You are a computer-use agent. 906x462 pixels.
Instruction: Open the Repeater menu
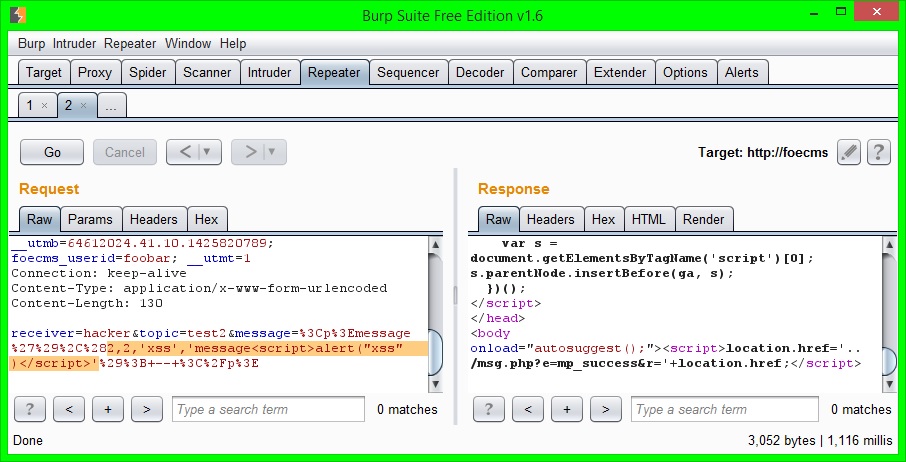130,44
